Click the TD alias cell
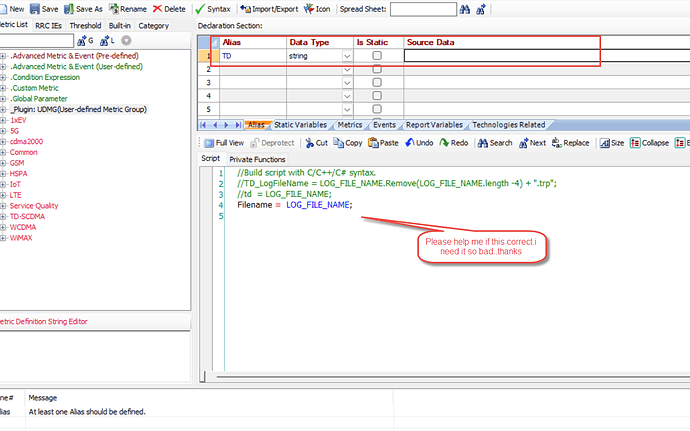690x431 pixels. (253, 56)
